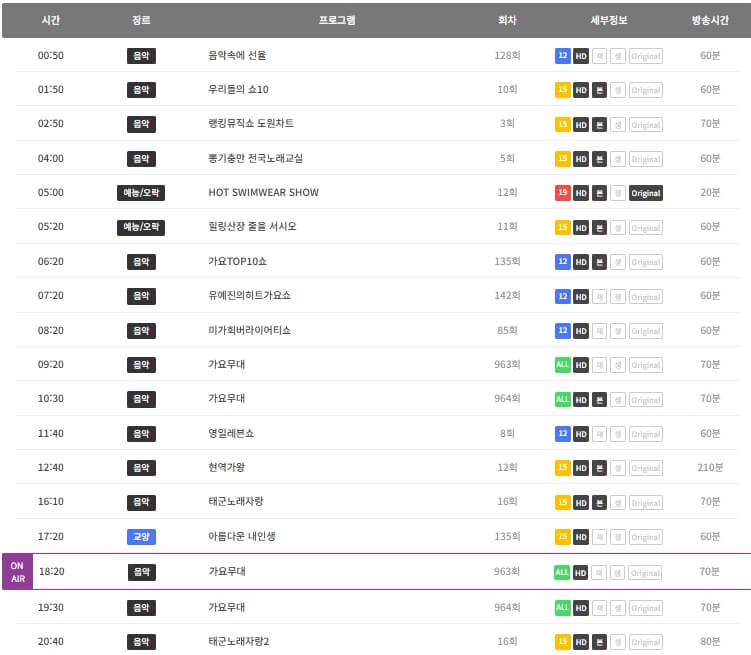Viewport: 751px width, 655px height.
Task: Click the 음악 genre badge in the 20:40 row
Action: (x=141, y=642)
